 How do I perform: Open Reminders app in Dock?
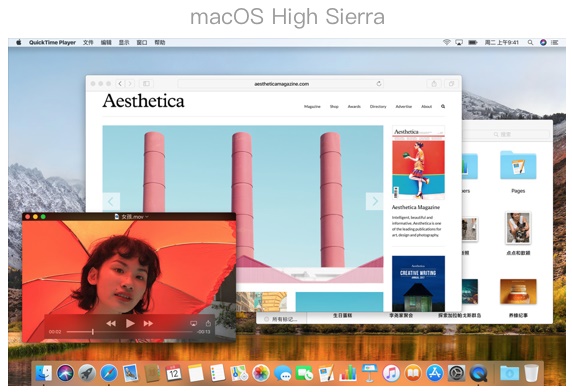point(217,373)
